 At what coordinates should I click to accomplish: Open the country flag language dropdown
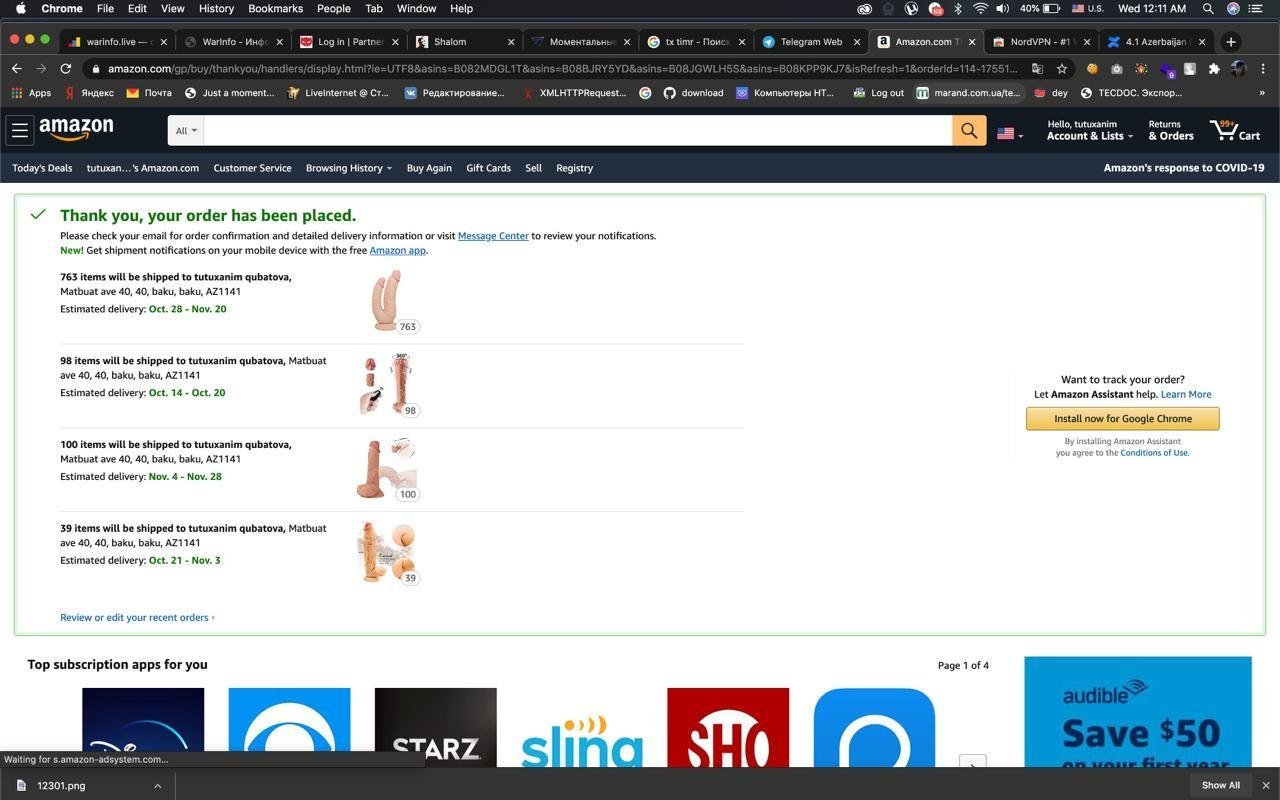1010,133
